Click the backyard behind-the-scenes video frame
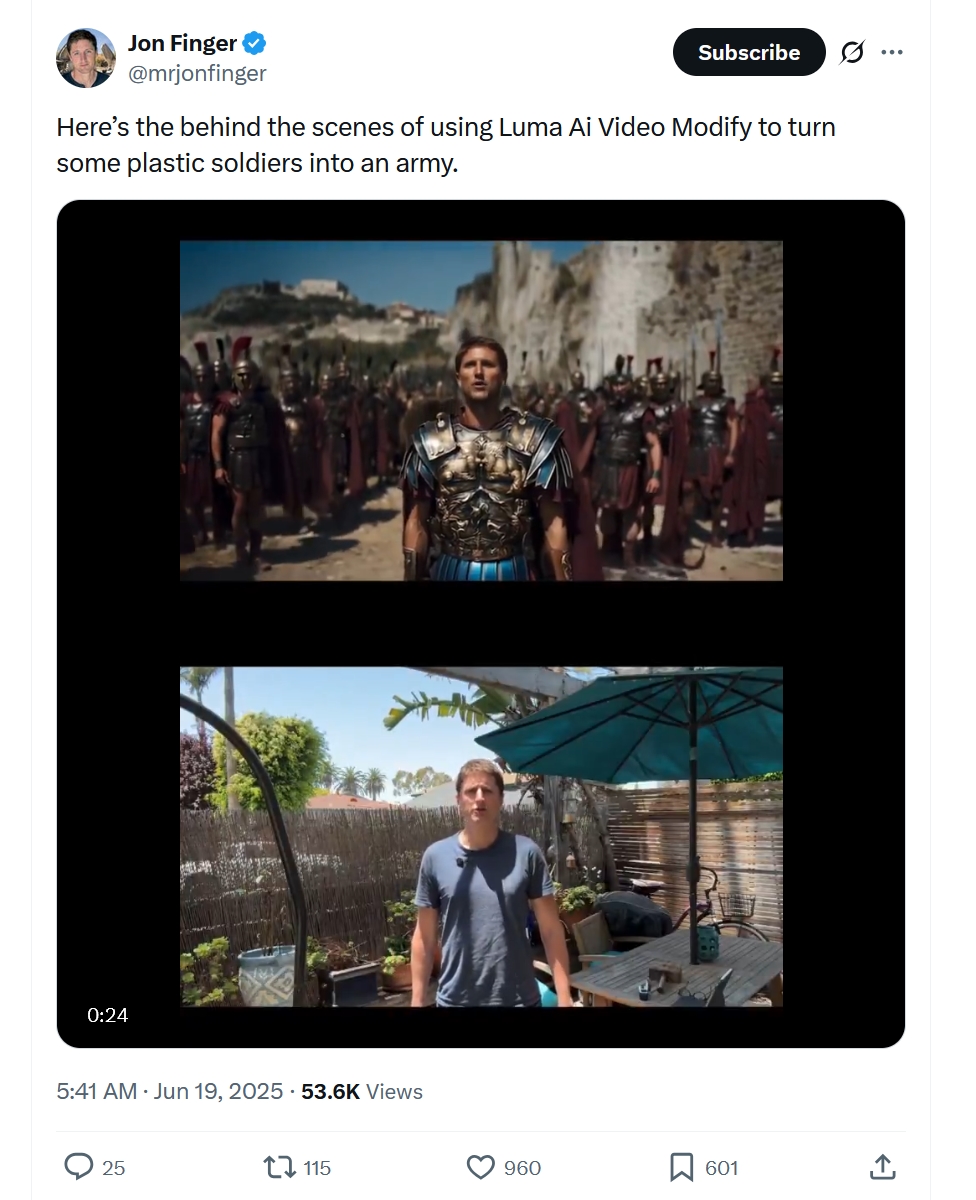Screen dimensions: 976x1200 [481, 836]
